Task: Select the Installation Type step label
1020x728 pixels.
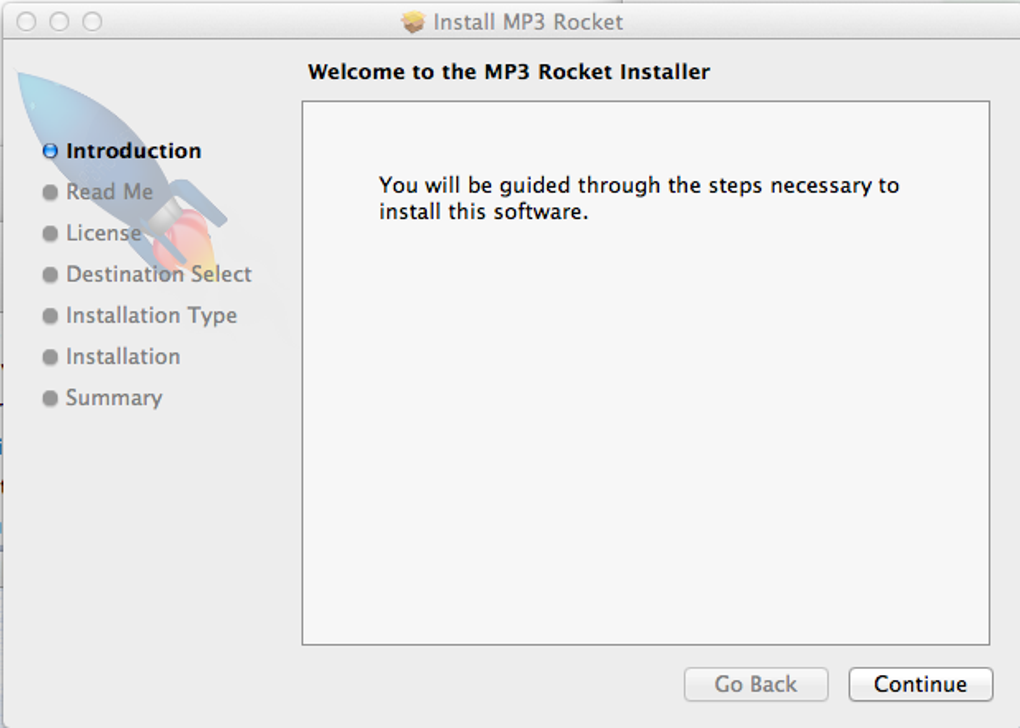Action: tap(151, 315)
